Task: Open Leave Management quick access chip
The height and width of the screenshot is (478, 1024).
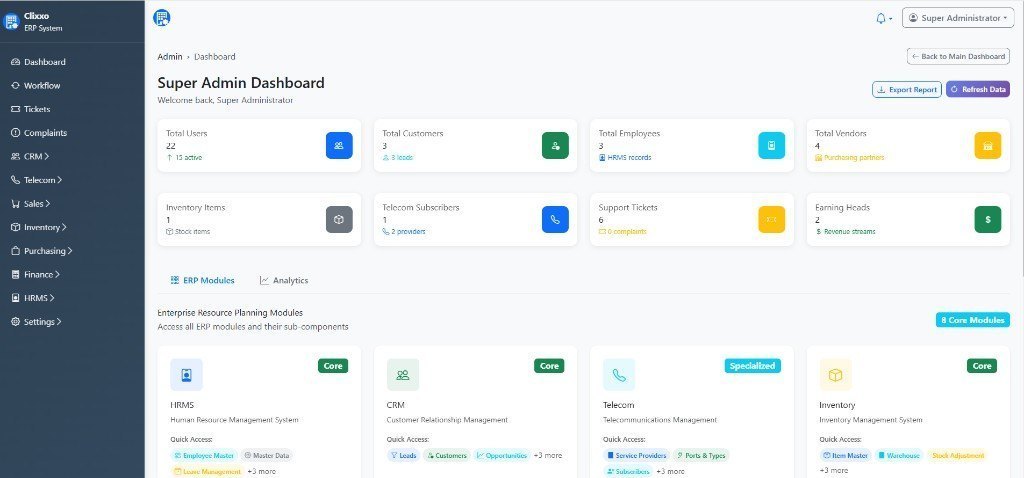Action: pyautogui.click(x=208, y=471)
